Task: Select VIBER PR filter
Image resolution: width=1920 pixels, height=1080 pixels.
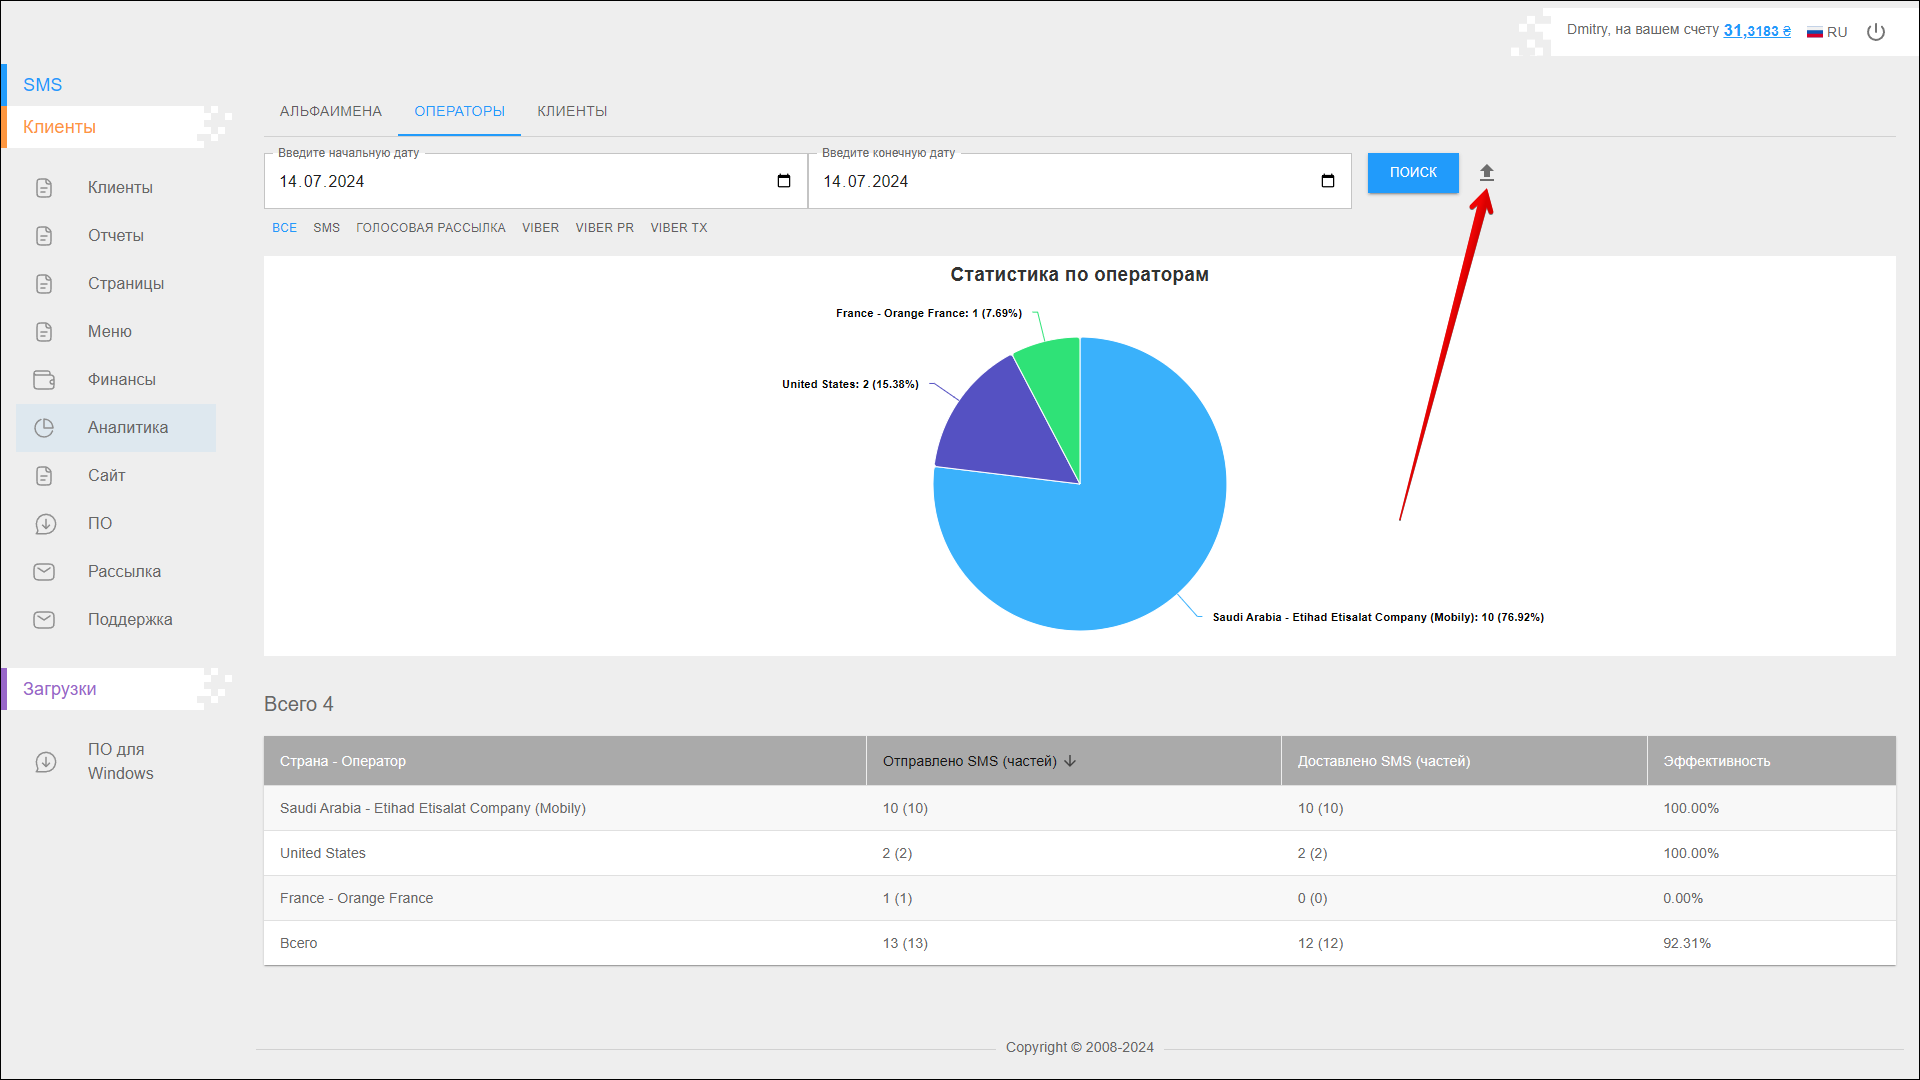Action: click(x=604, y=228)
